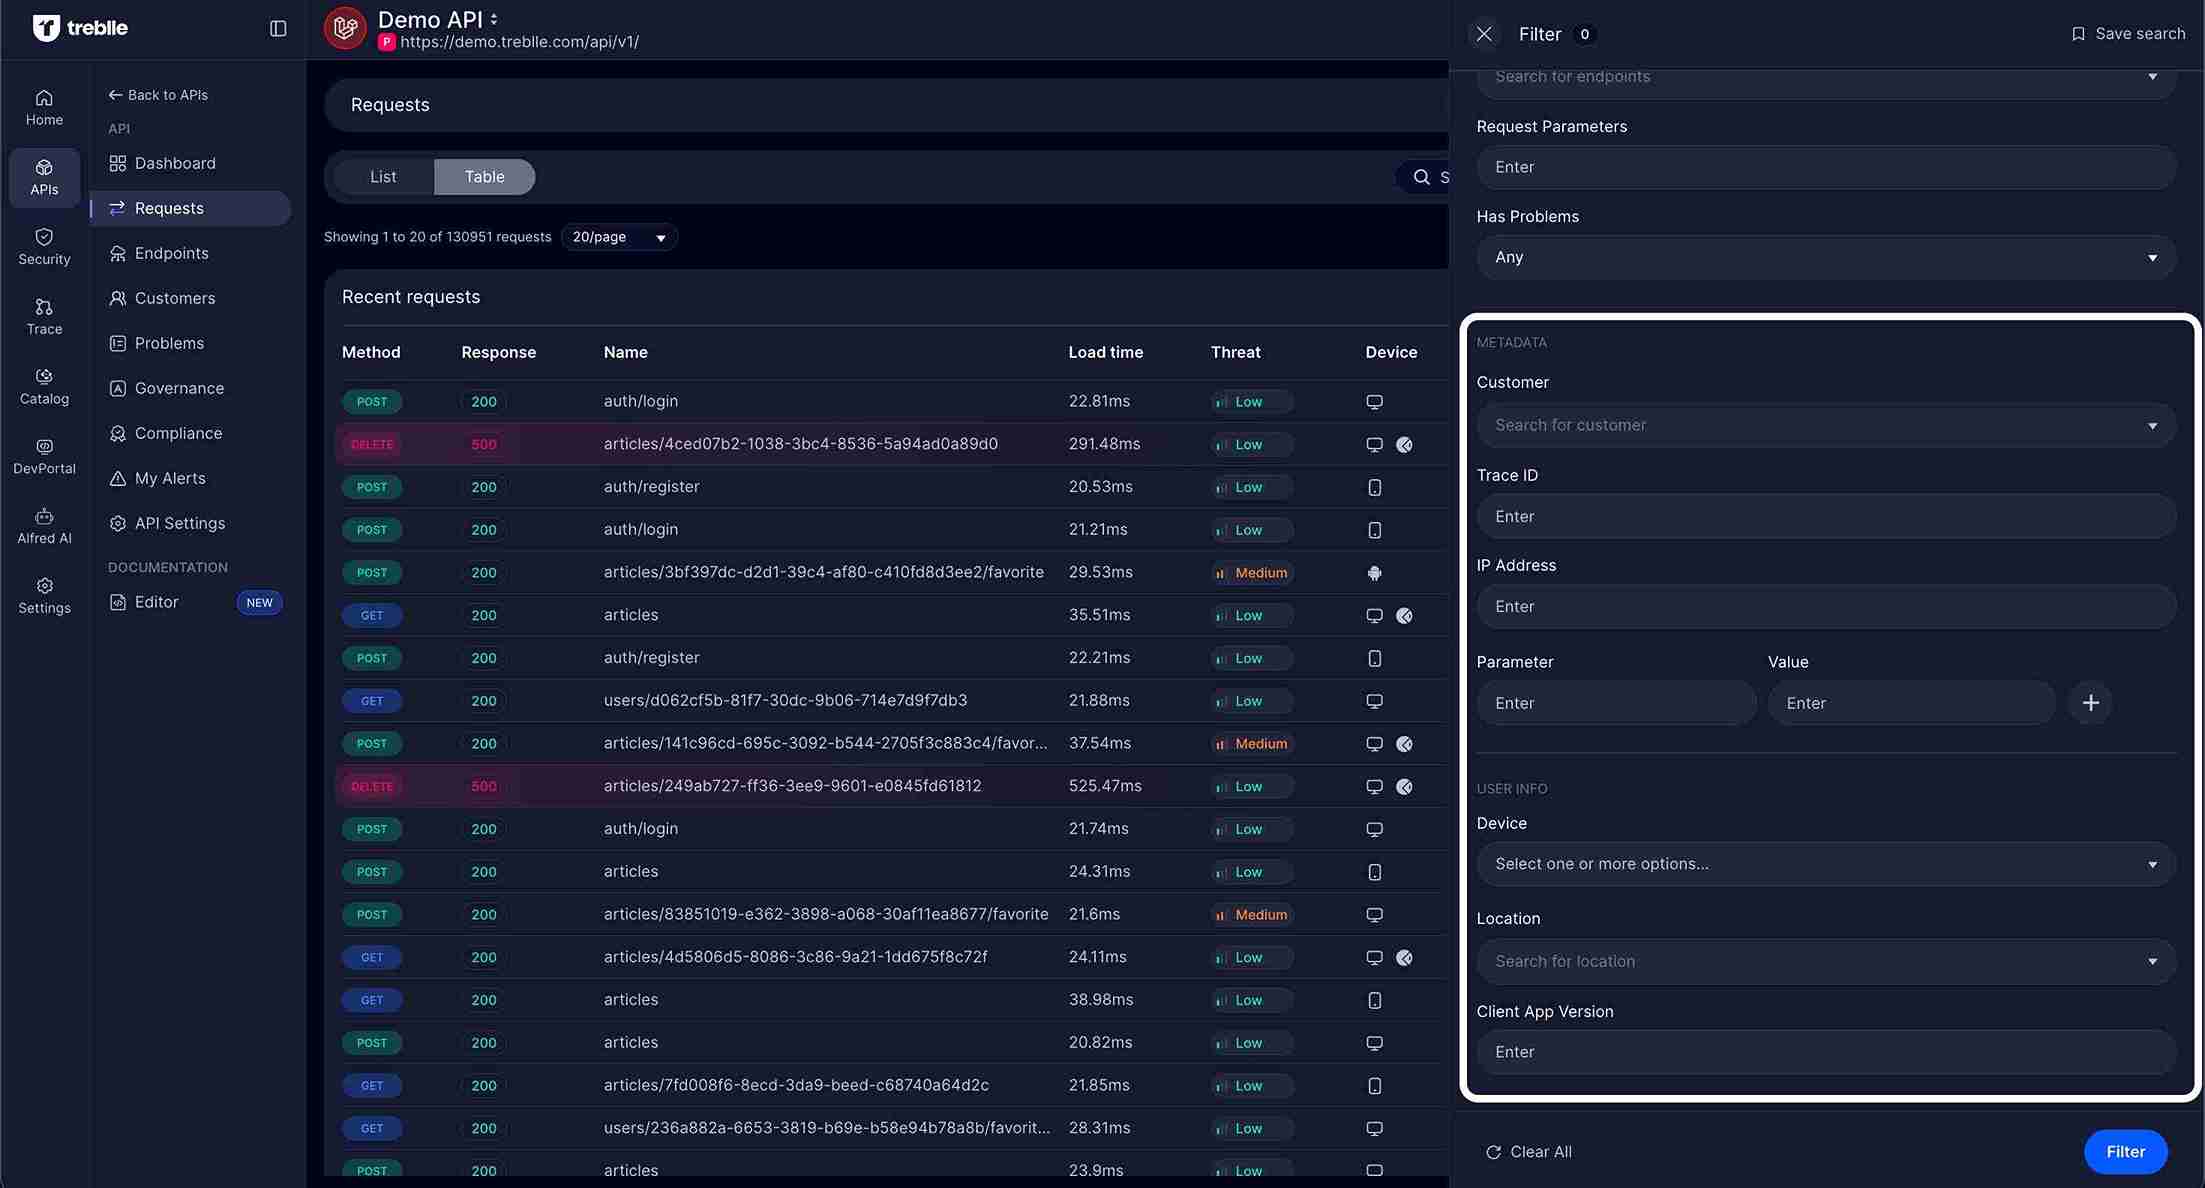Image resolution: width=2205 pixels, height=1188 pixels.
Task: Click the Save search bookmark icon
Action: [2078, 34]
